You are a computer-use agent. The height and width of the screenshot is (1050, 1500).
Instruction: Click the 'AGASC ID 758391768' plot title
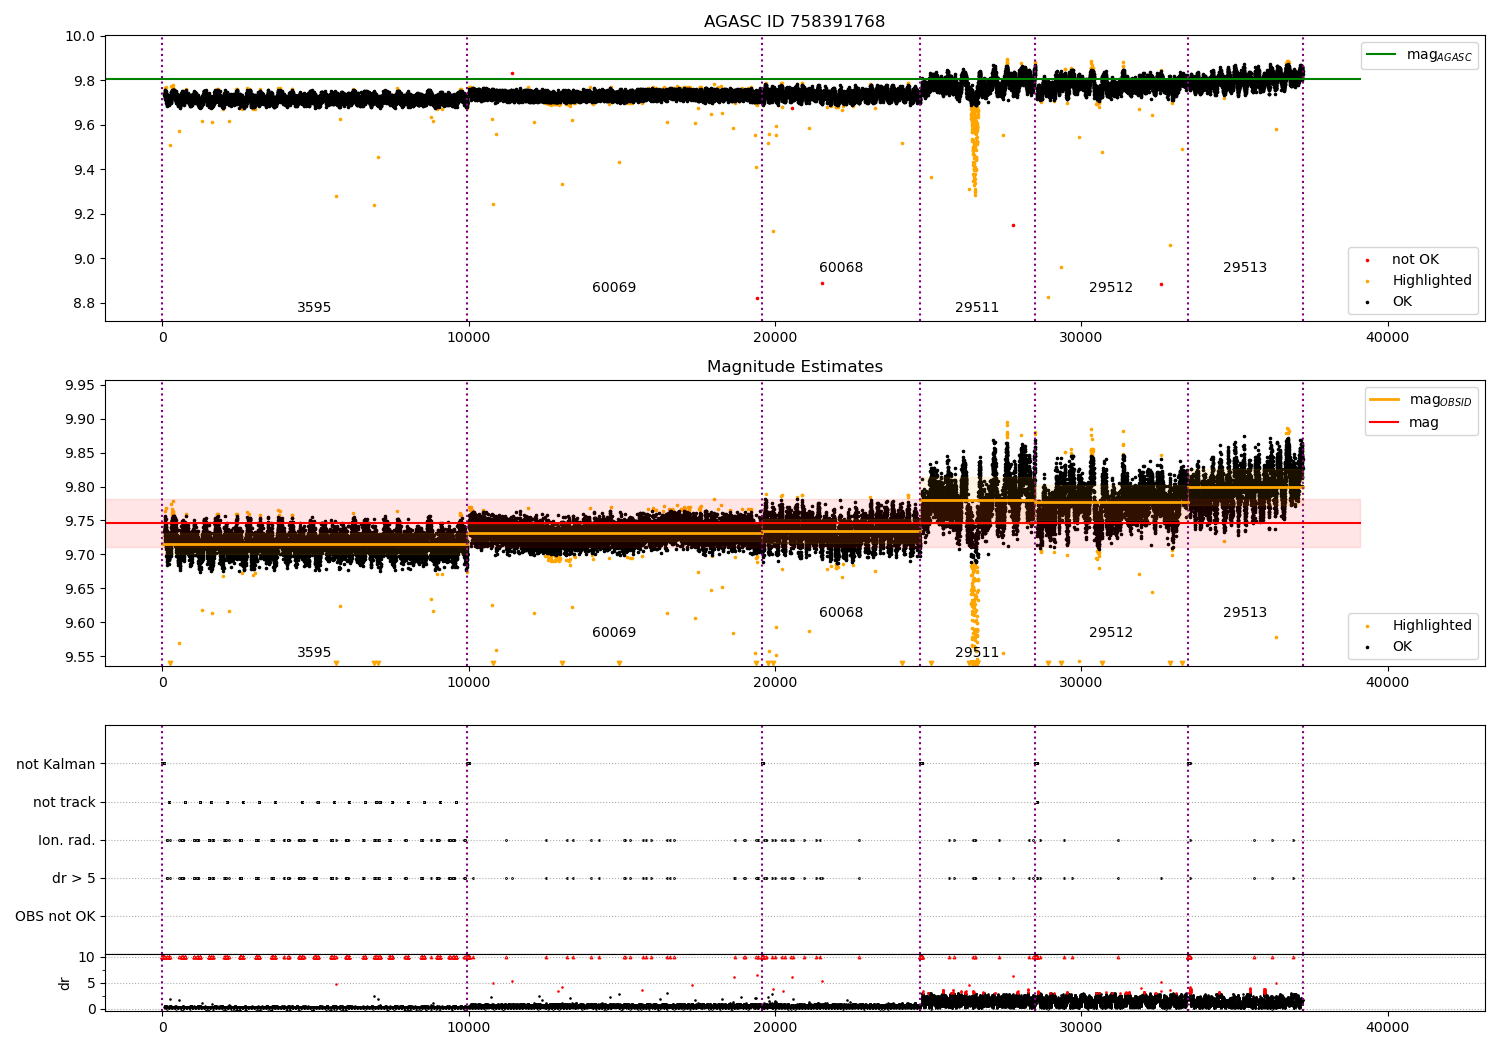point(794,21)
